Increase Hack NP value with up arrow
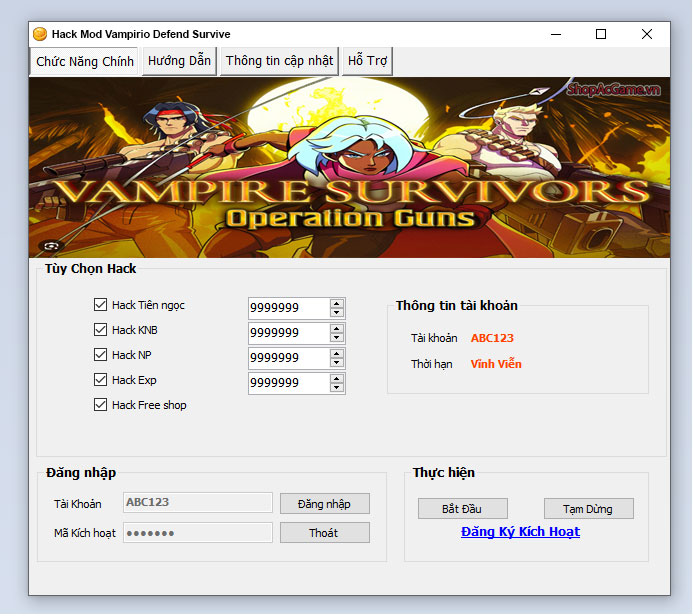Image resolution: width=693 pixels, height=616 pixels. (337, 354)
